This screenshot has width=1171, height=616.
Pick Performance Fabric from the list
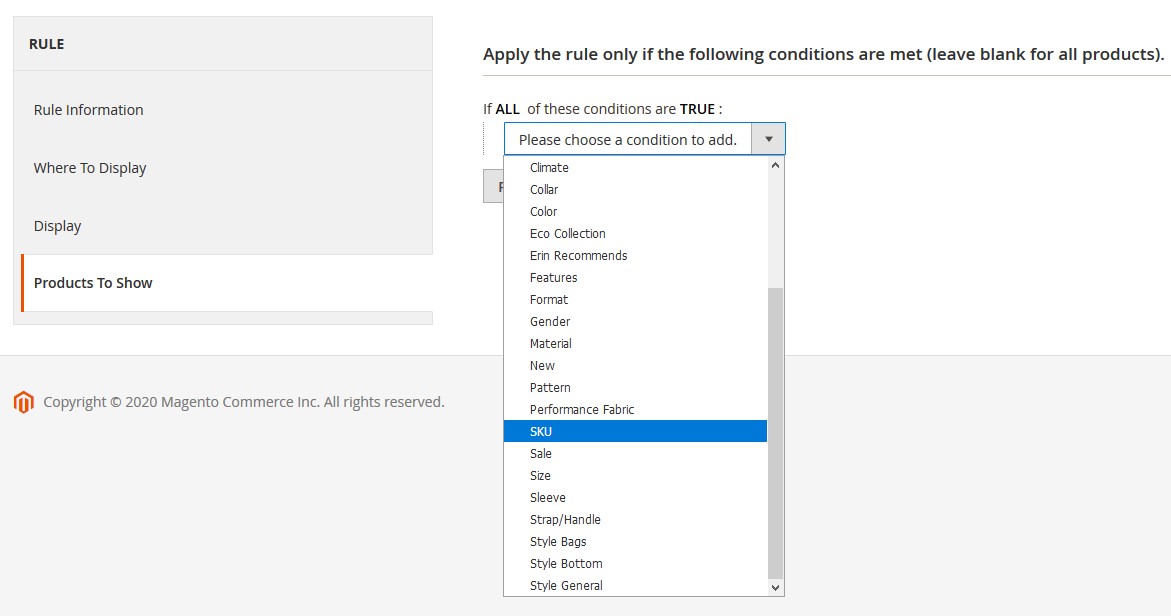[582, 410]
